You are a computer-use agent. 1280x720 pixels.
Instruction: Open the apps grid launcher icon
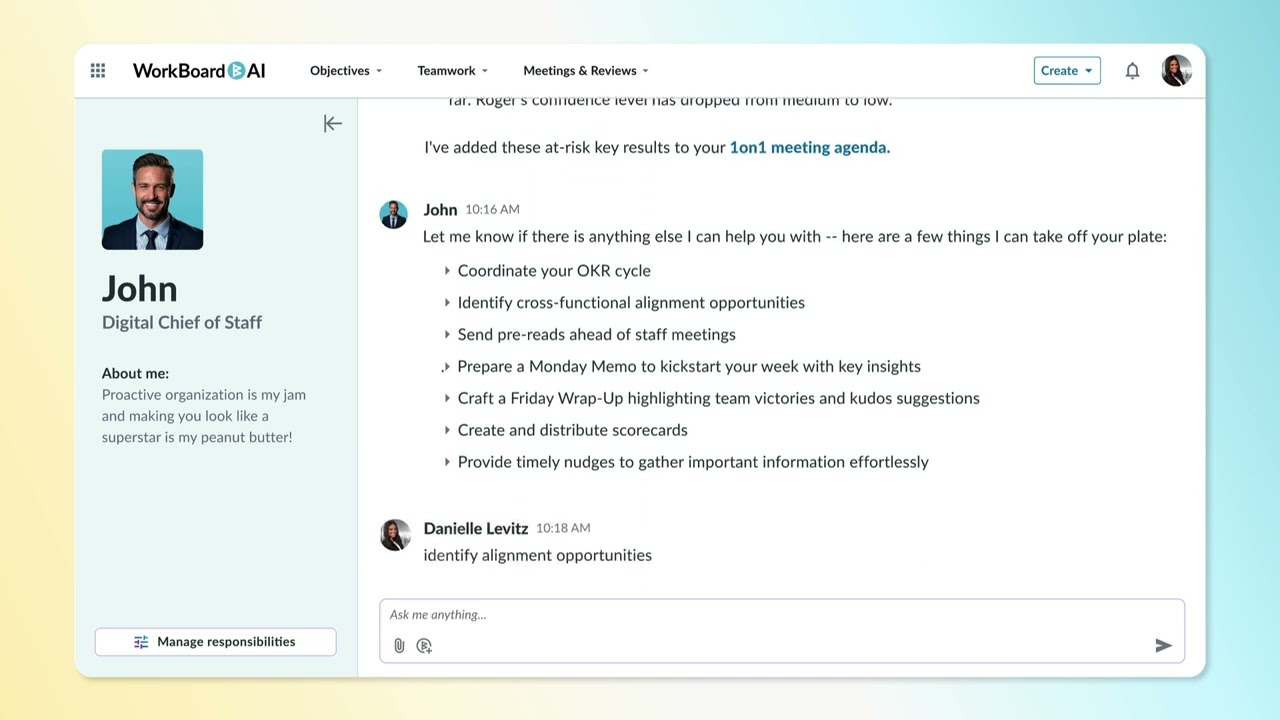(x=98, y=70)
